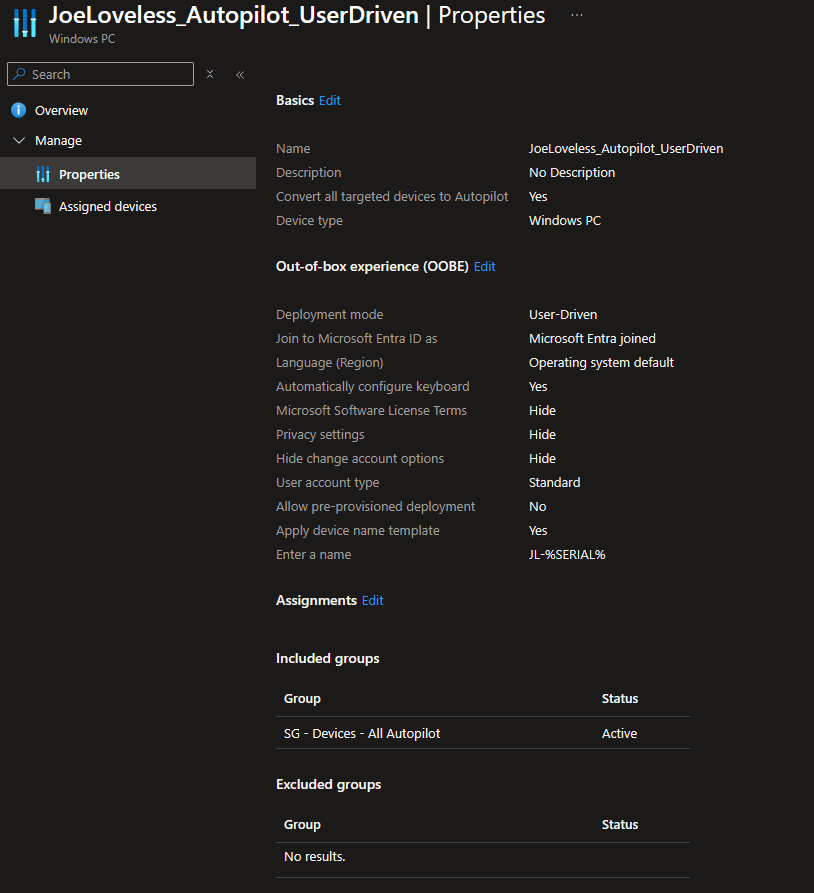Focus the Search input field in the sidebar
814x893 pixels.
pos(110,74)
